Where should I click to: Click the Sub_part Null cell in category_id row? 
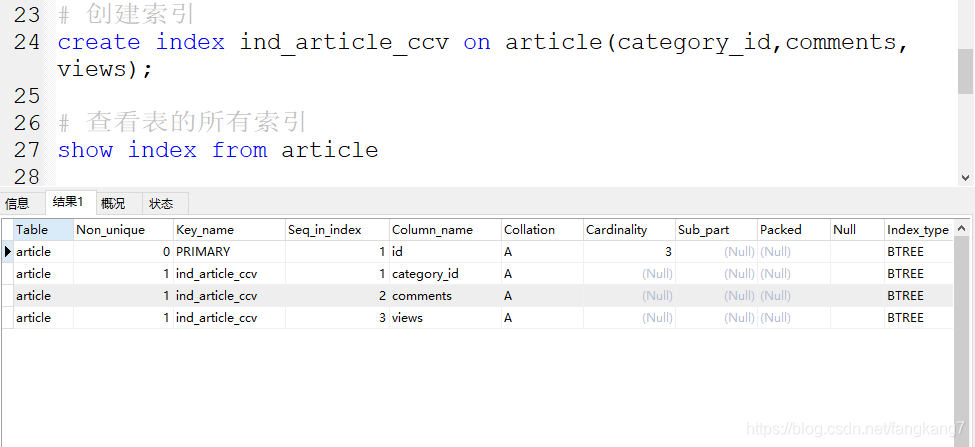point(716,274)
